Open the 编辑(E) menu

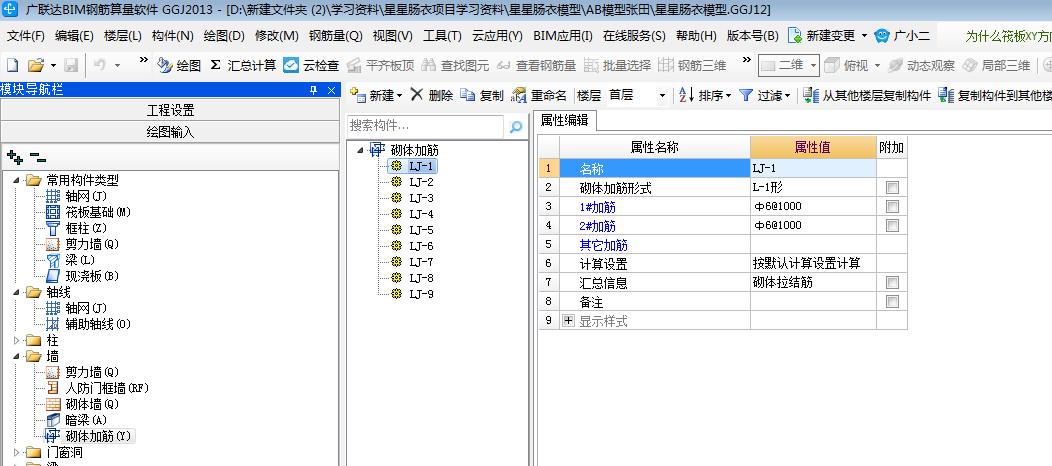74,36
